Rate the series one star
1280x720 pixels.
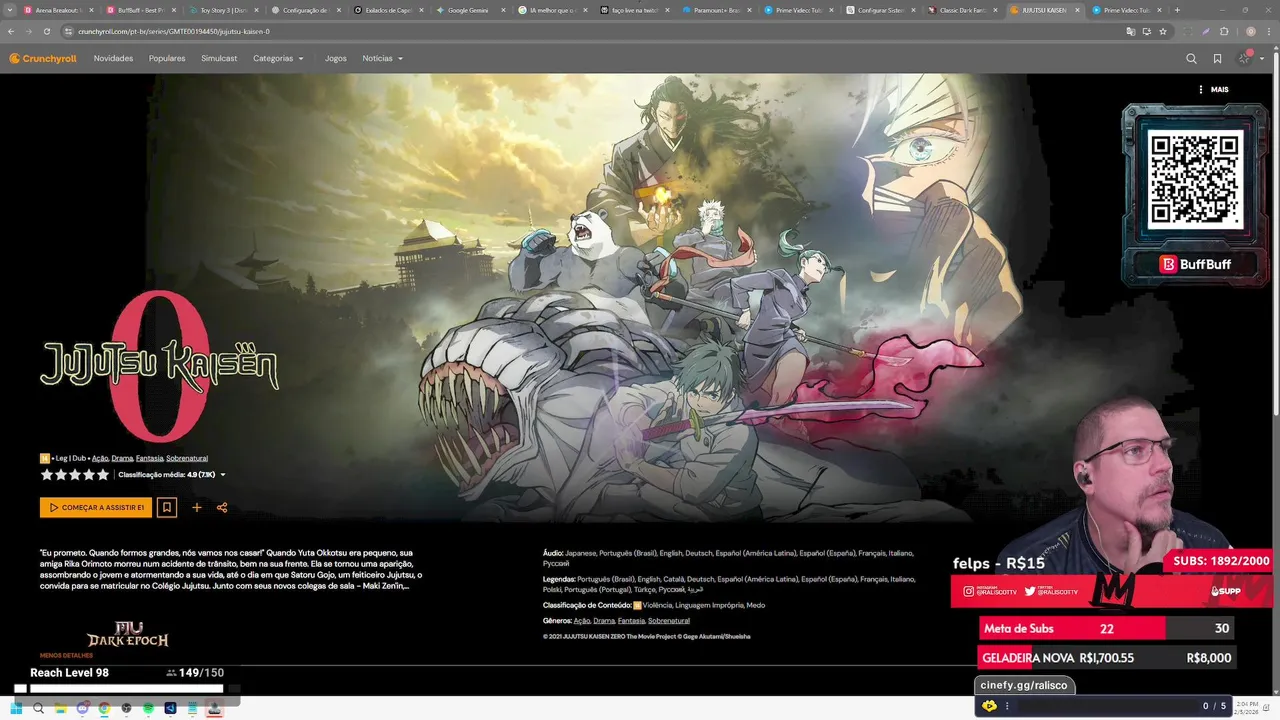pyautogui.click(x=46, y=474)
